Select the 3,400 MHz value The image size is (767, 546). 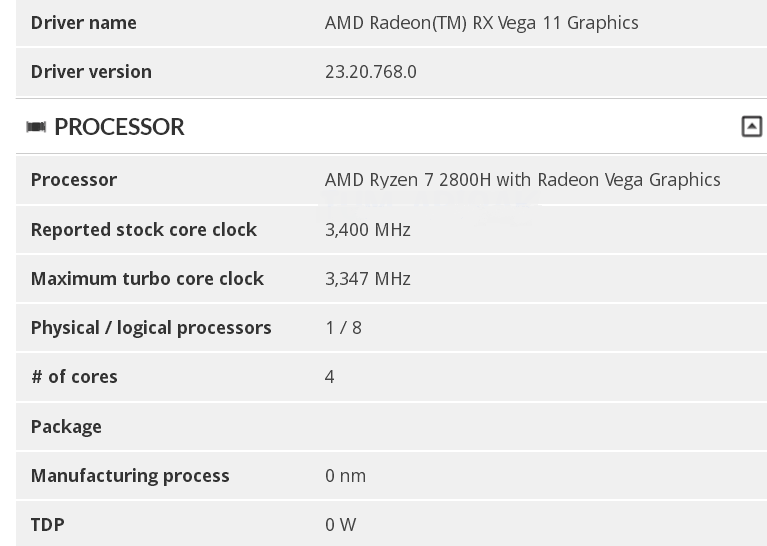pos(367,229)
